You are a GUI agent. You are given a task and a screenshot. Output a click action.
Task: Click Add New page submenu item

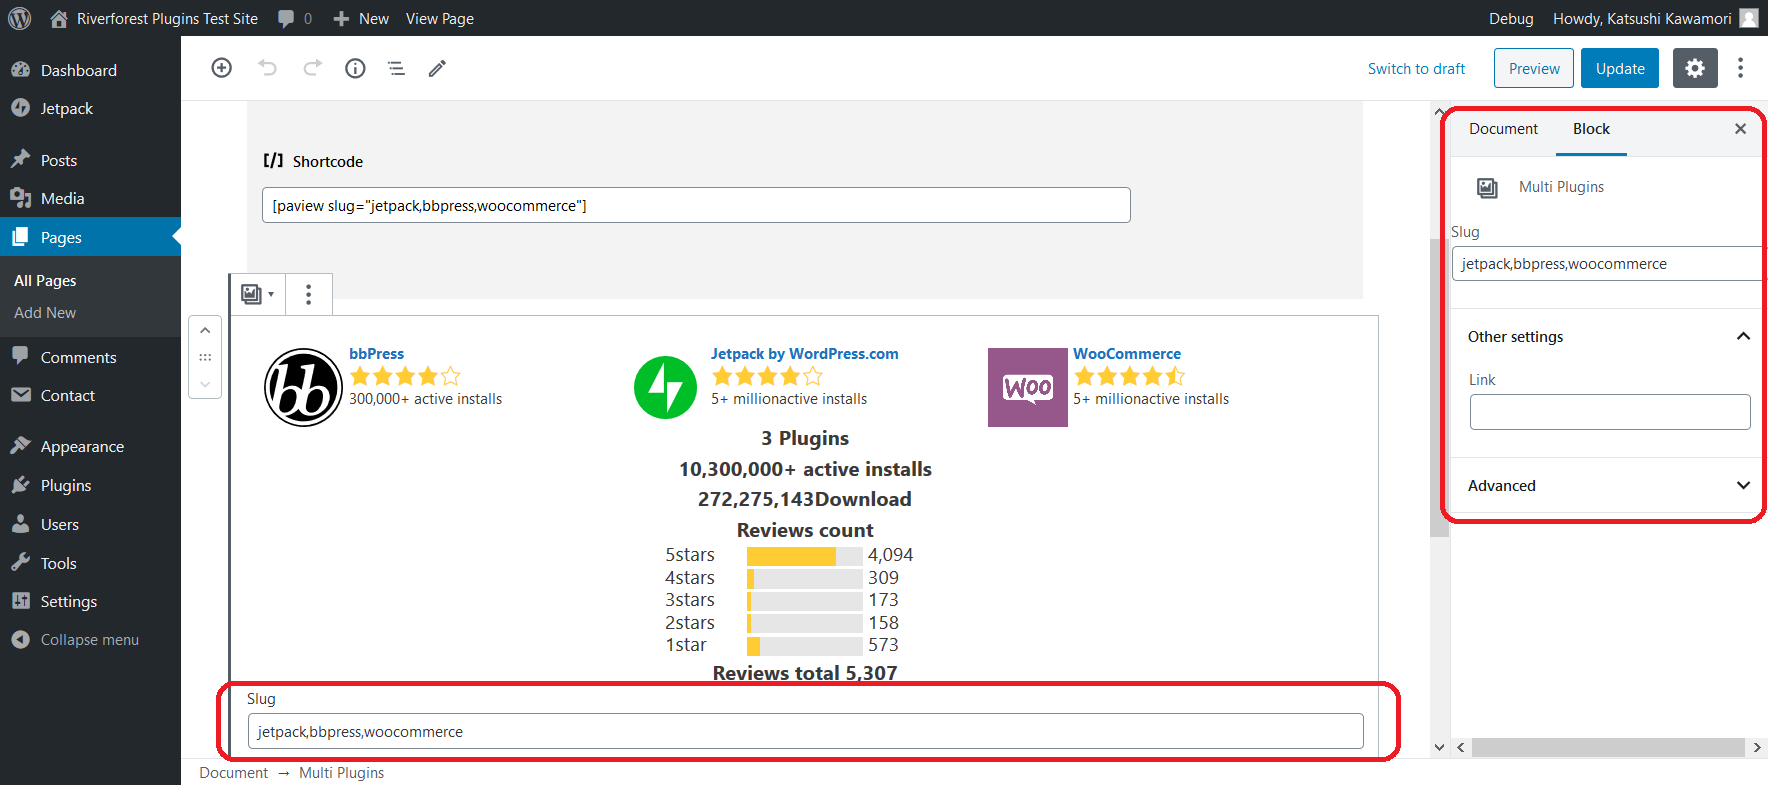(45, 313)
